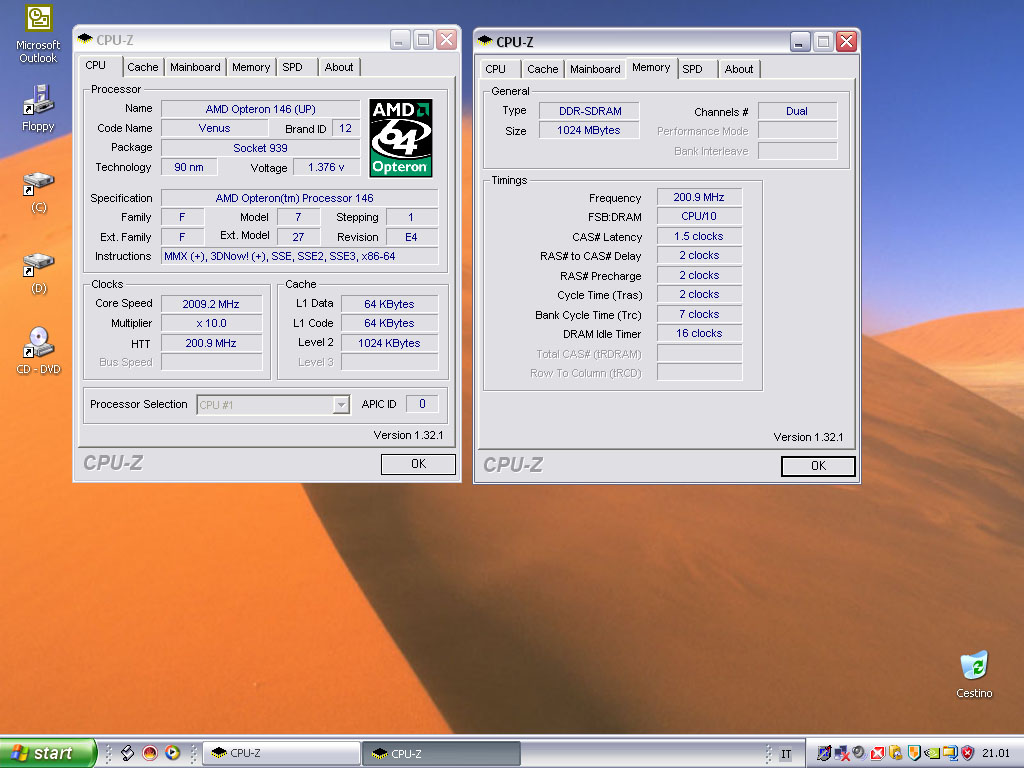The width and height of the screenshot is (1024, 768).
Task: Click the chip icon in left CPU-Z title bar
Action: (x=85, y=39)
